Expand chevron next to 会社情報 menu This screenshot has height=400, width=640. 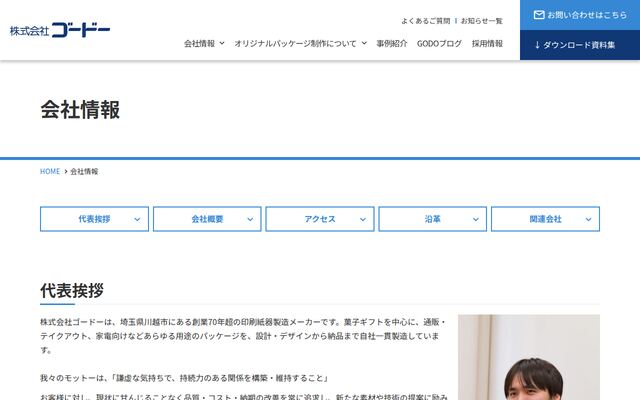point(222,43)
